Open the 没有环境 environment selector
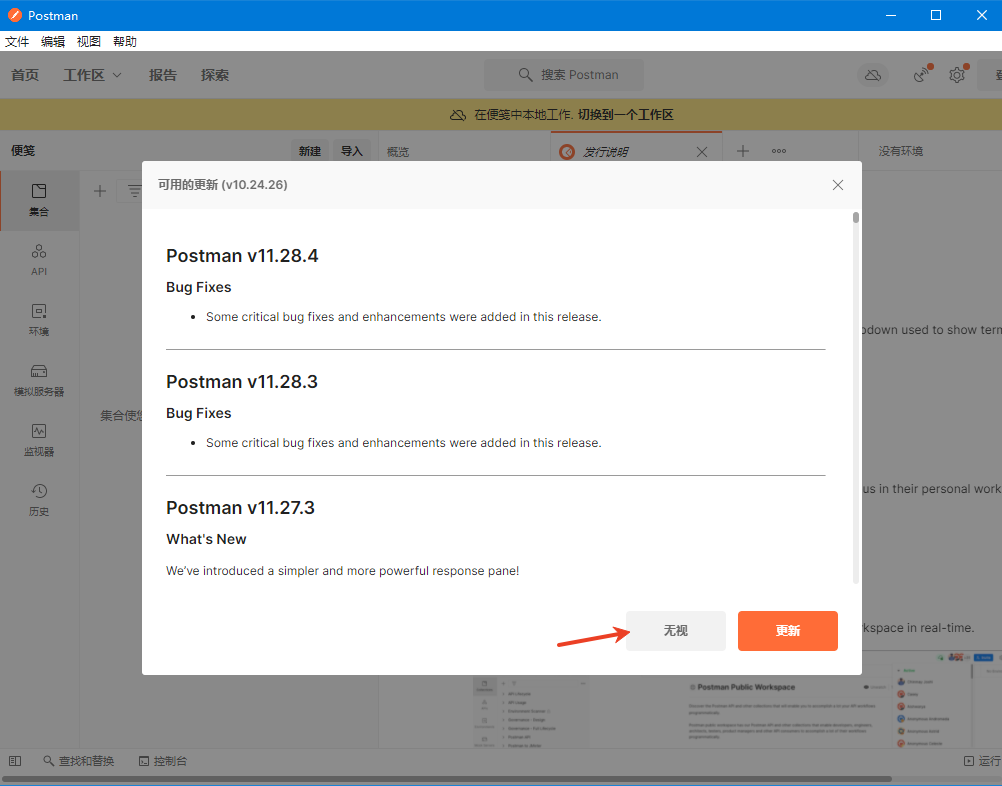This screenshot has width=1002, height=786. pyautogui.click(x=900, y=151)
